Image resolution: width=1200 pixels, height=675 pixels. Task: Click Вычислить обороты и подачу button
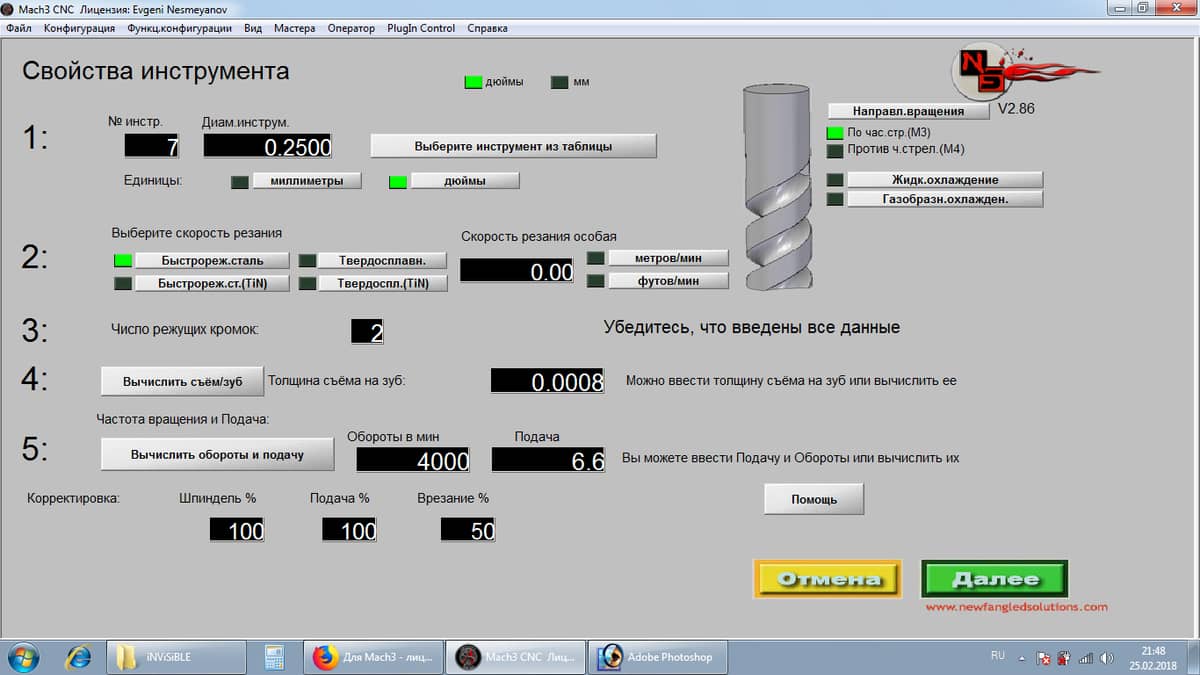[217, 454]
